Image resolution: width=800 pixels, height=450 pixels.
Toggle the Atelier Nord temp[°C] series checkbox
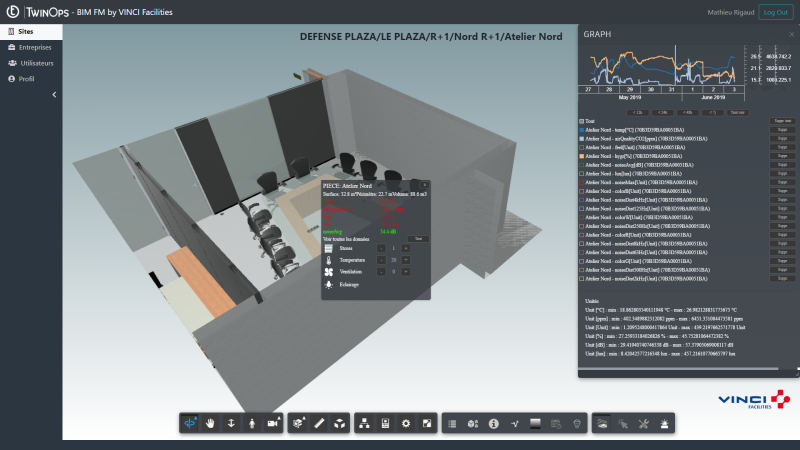tap(583, 130)
